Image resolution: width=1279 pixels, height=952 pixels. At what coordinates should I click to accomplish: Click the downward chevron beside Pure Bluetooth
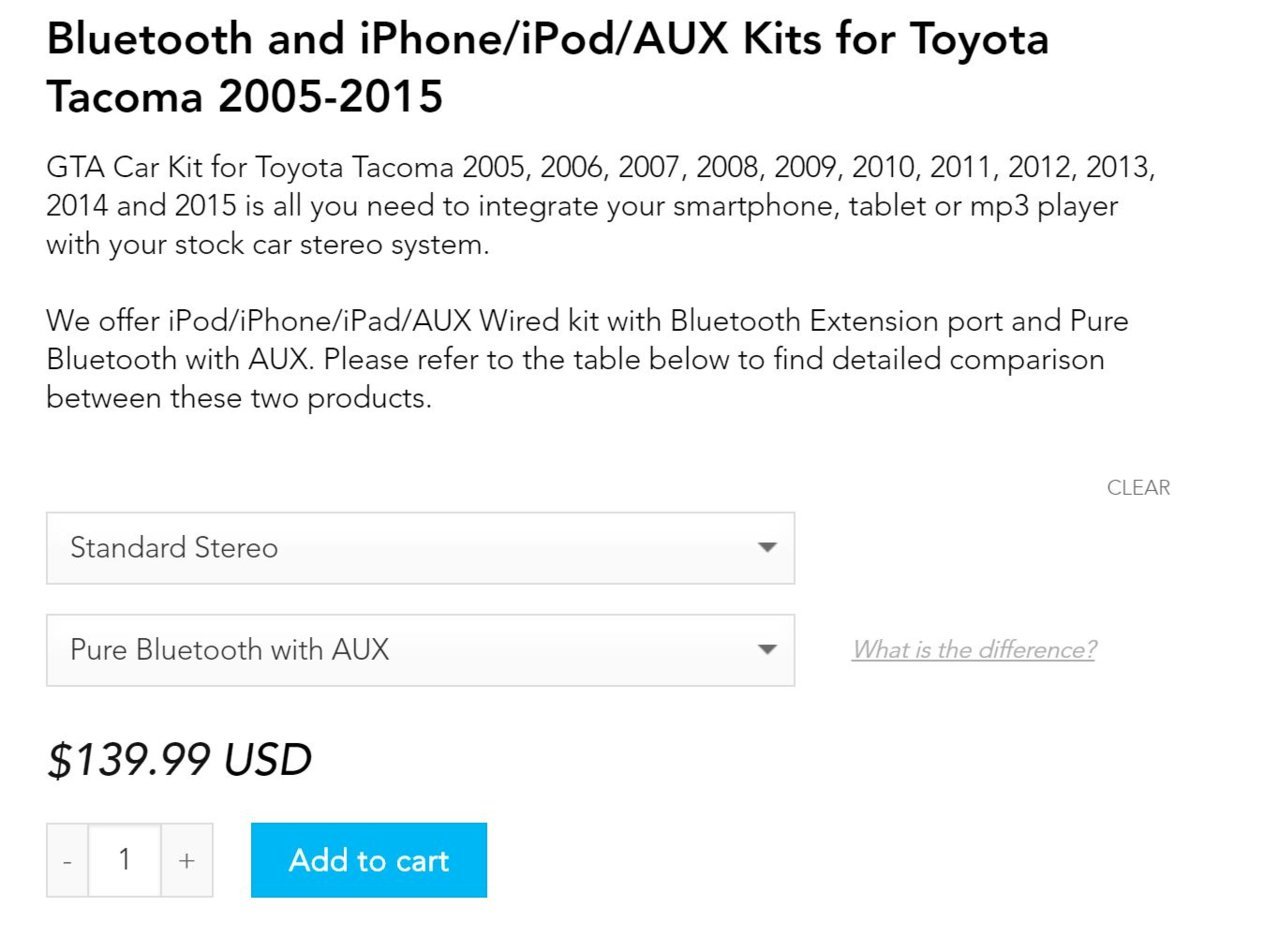pos(766,650)
